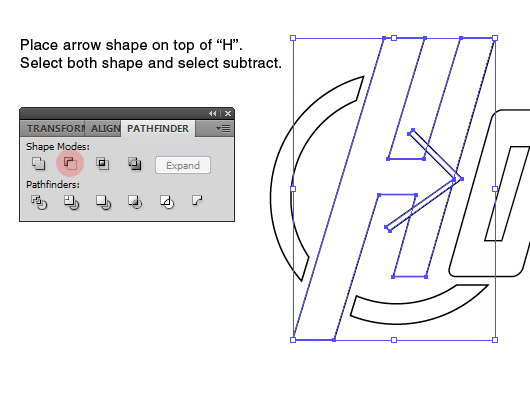Click the bottom-right bounding box handle
The width and height of the screenshot is (530, 399).
tap(495, 340)
